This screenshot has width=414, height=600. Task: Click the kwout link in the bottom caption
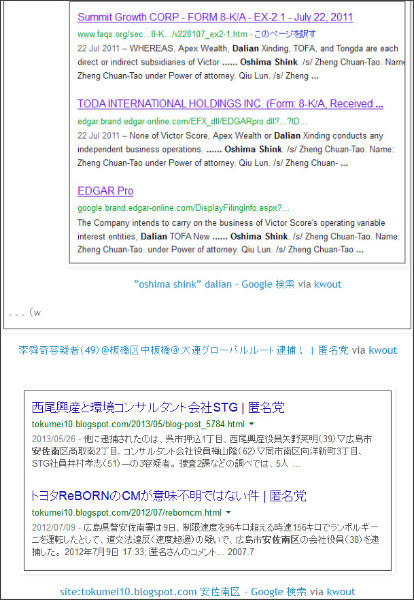[x=341, y=592]
